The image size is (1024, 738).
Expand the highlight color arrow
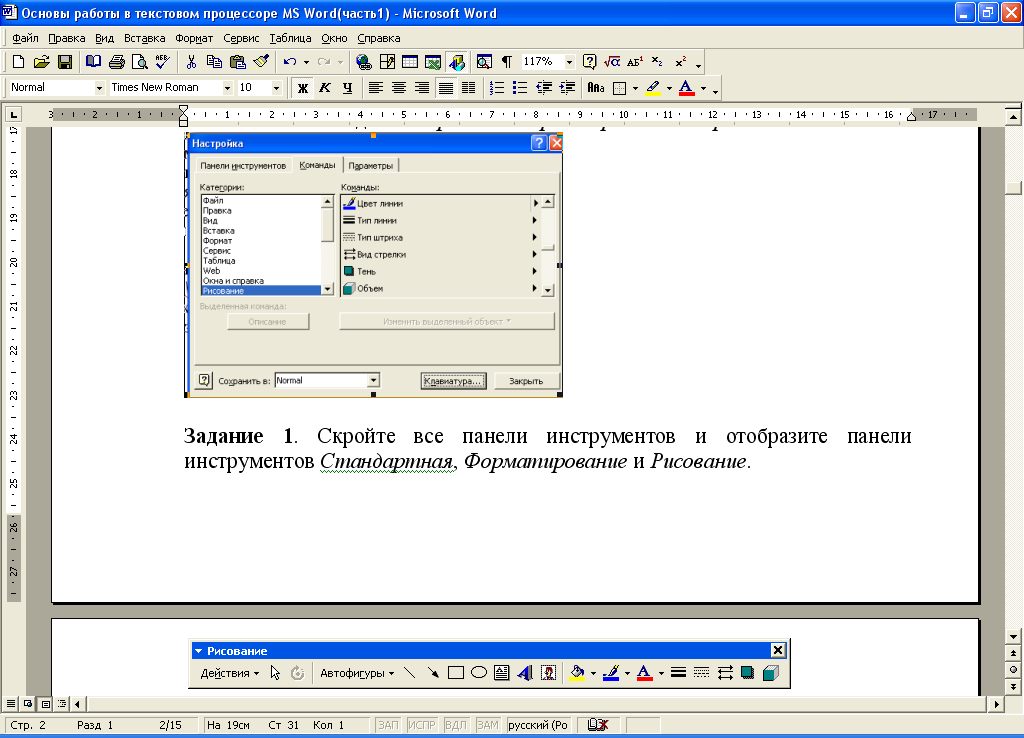point(669,88)
